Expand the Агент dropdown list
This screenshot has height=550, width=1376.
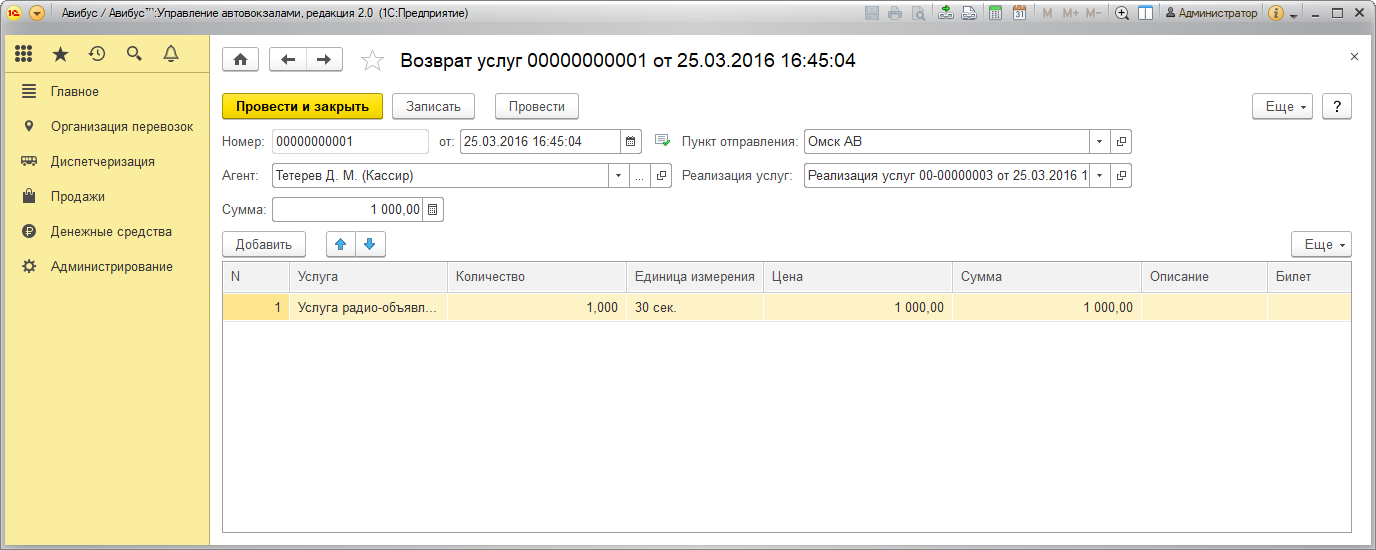tap(617, 176)
